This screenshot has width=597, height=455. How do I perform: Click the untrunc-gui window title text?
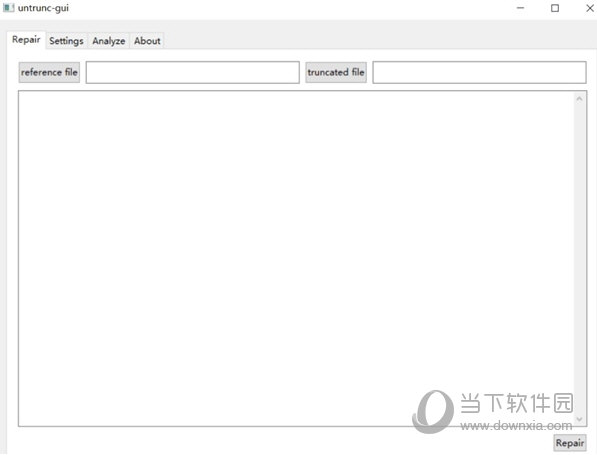pos(43,8)
